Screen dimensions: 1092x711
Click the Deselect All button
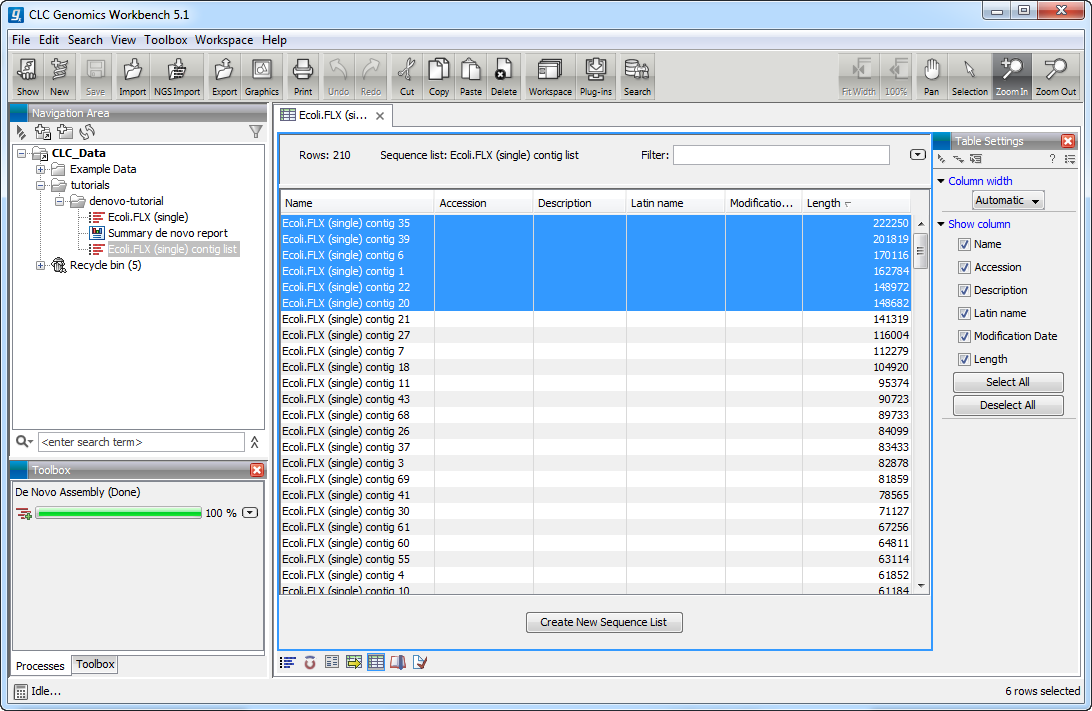click(1008, 405)
